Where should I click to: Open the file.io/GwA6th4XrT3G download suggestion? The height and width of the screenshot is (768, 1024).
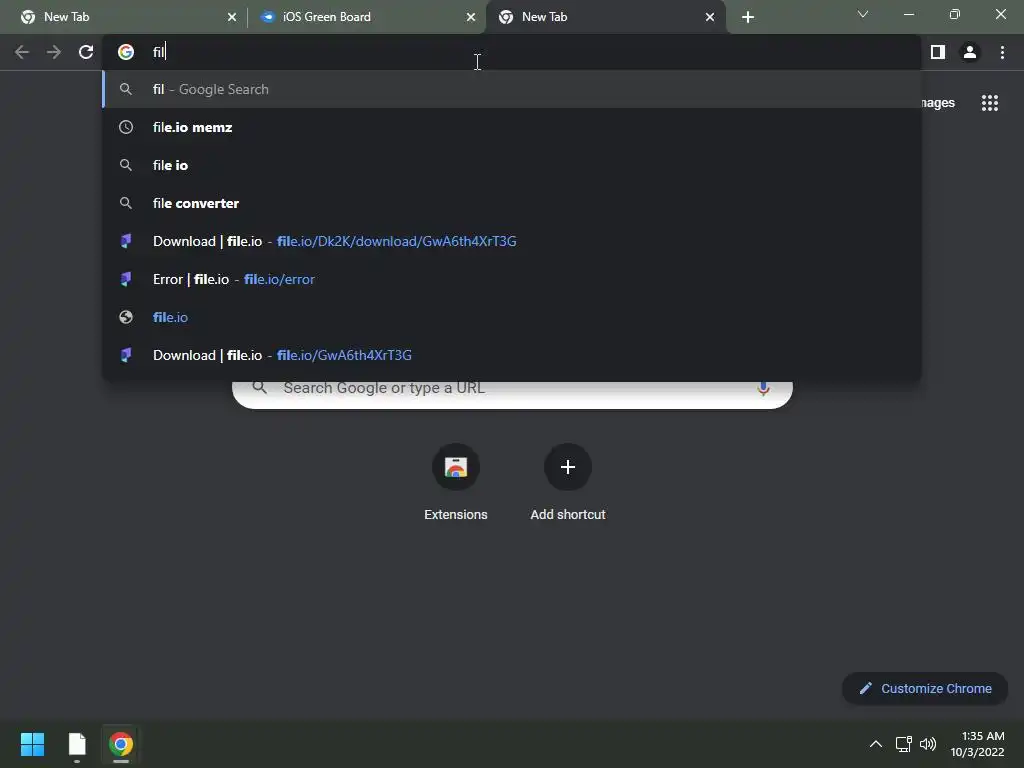(x=512, y=355)
